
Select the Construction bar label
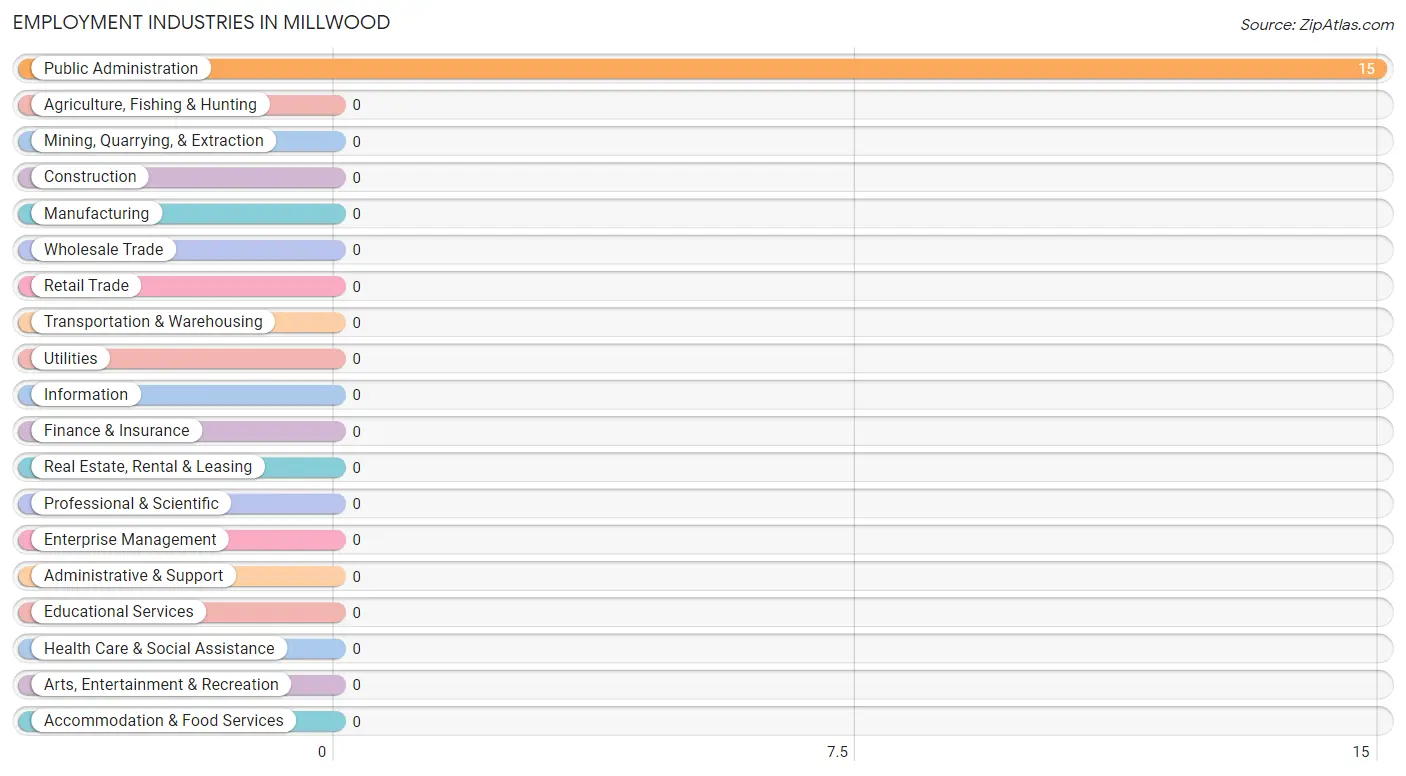coord(90,176)
